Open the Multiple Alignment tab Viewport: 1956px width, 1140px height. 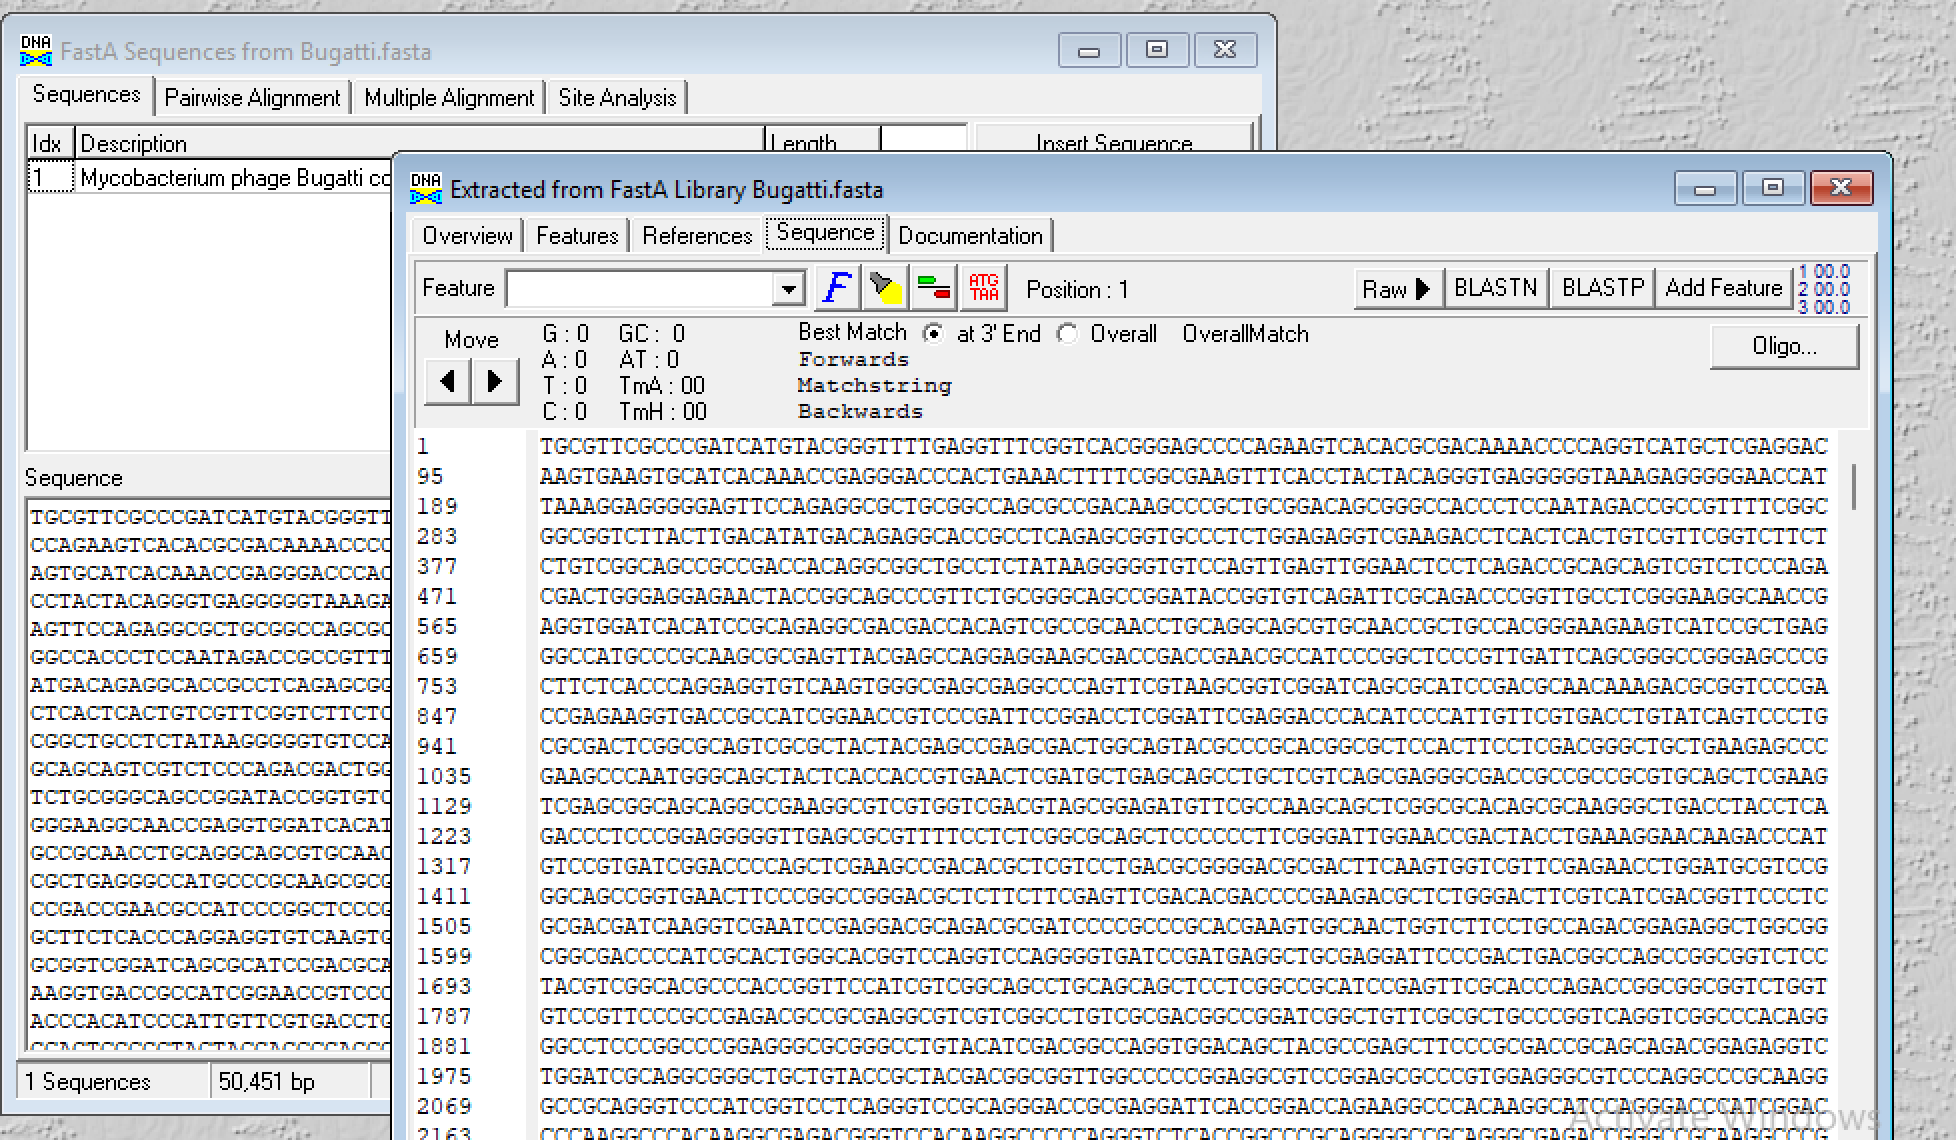tap(449, 98)
